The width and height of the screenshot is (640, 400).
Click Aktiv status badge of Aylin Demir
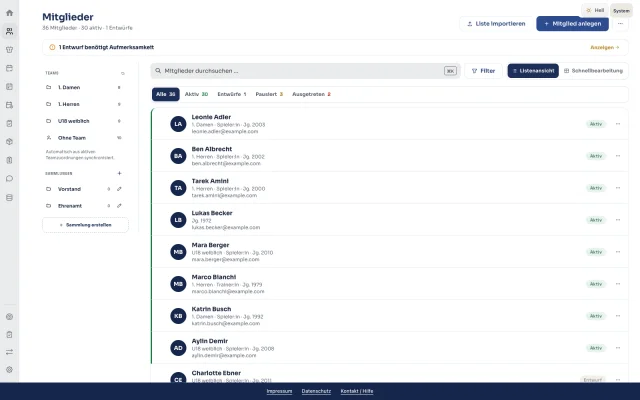[596, 348]
